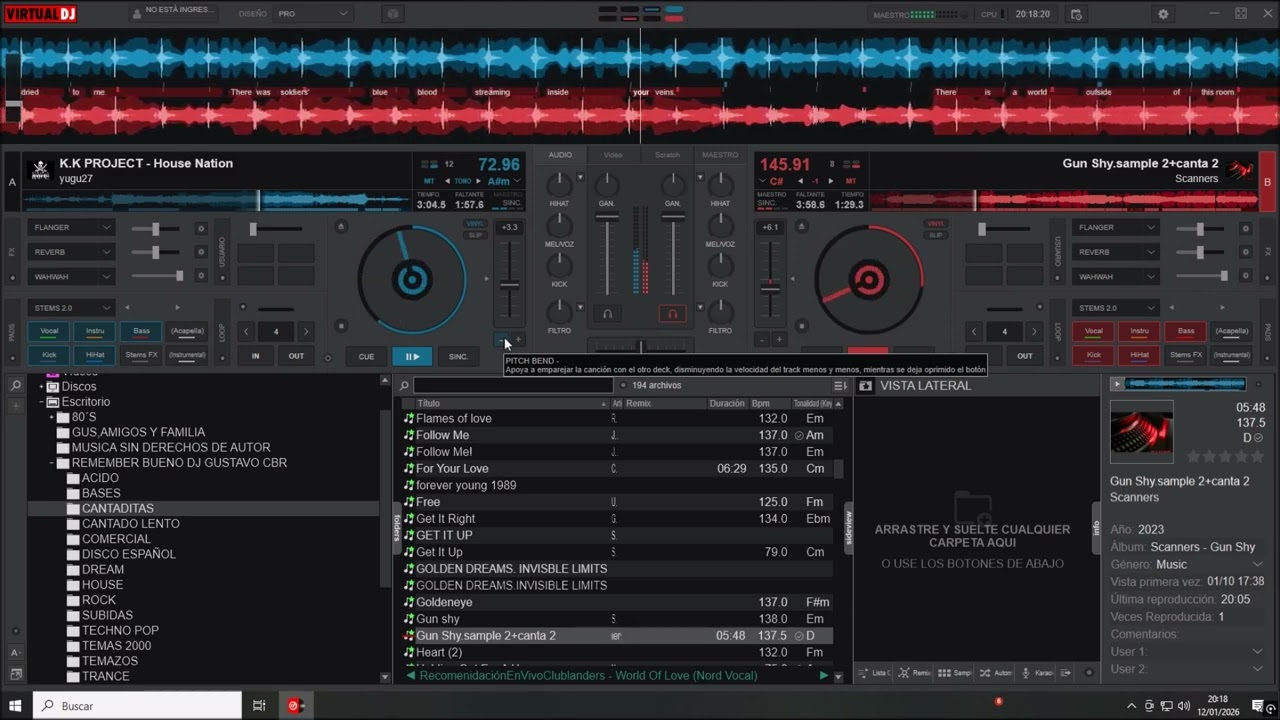Adjust deck B FLANGER amount slider
Viewport: 1280px width, 720px height.
1201,228
